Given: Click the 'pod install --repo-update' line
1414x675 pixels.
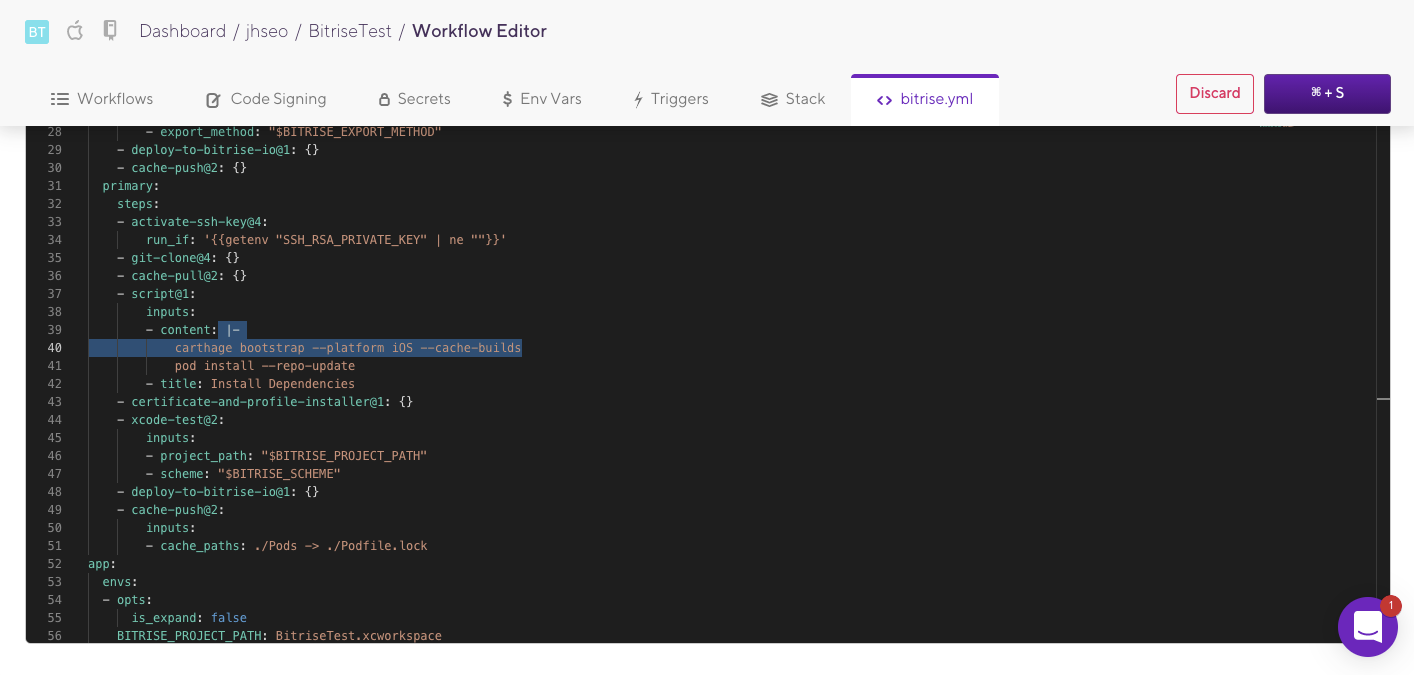Looking at the screenshot, I should (x=265, y=366).
